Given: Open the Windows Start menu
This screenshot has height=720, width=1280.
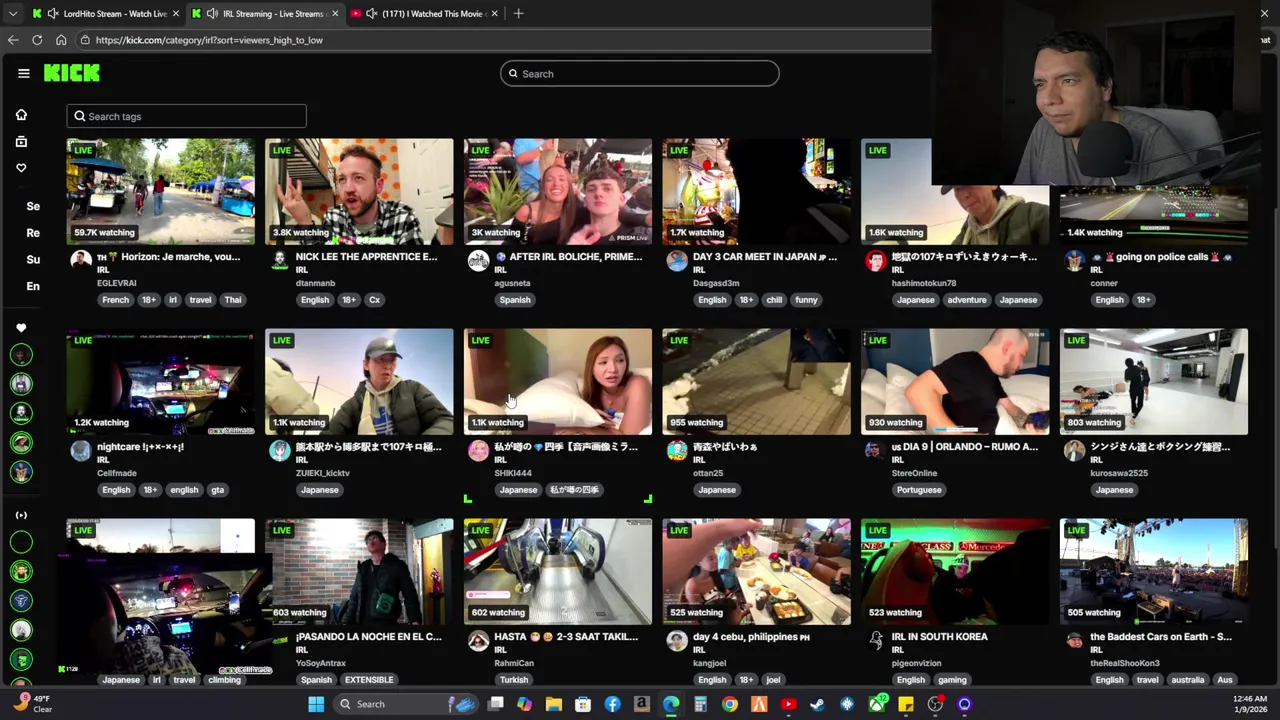Looking at the screenshot, I should (316, 704).
